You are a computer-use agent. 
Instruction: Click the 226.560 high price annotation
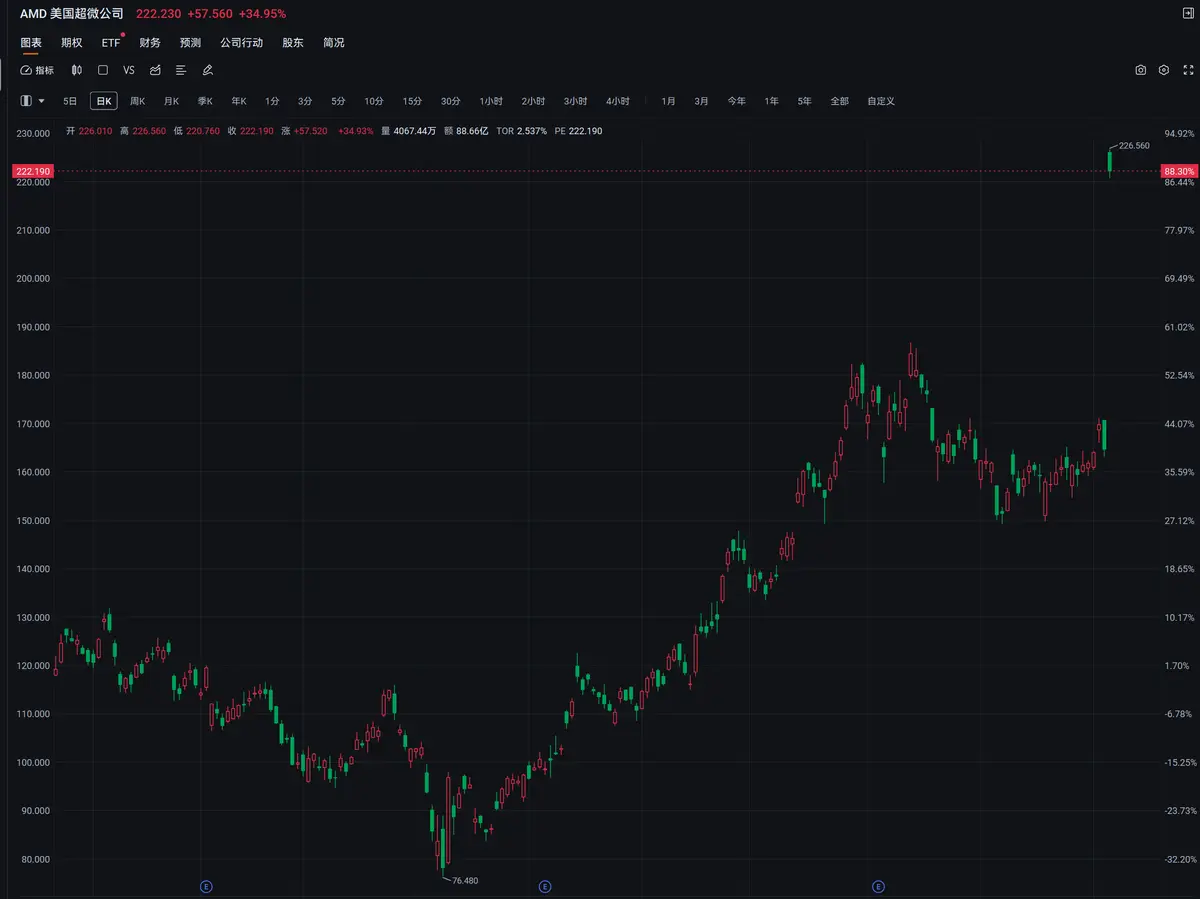pos(1134,146)
